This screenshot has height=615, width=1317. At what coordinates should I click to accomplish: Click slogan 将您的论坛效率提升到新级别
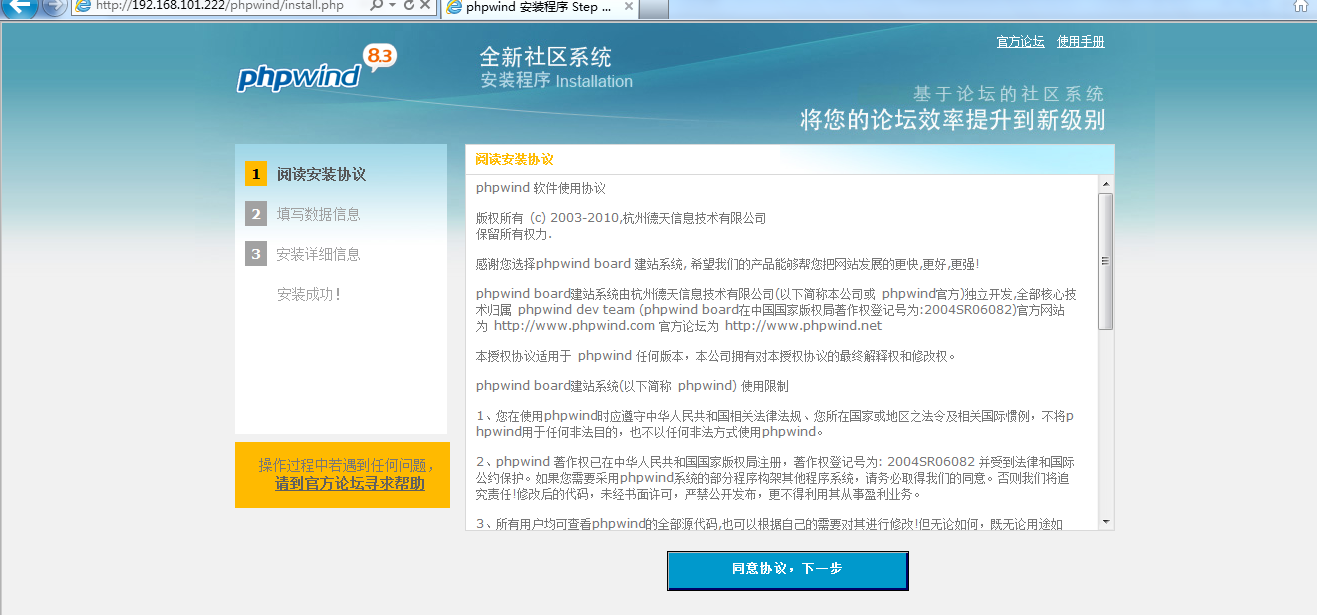pyautogui.click(x=953, y=121)
